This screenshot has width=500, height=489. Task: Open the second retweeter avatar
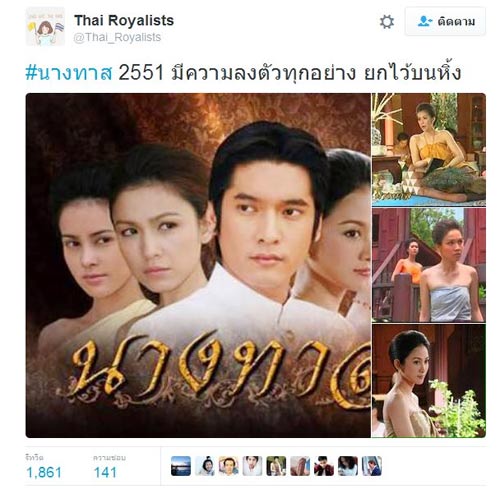tap(205, 466)
